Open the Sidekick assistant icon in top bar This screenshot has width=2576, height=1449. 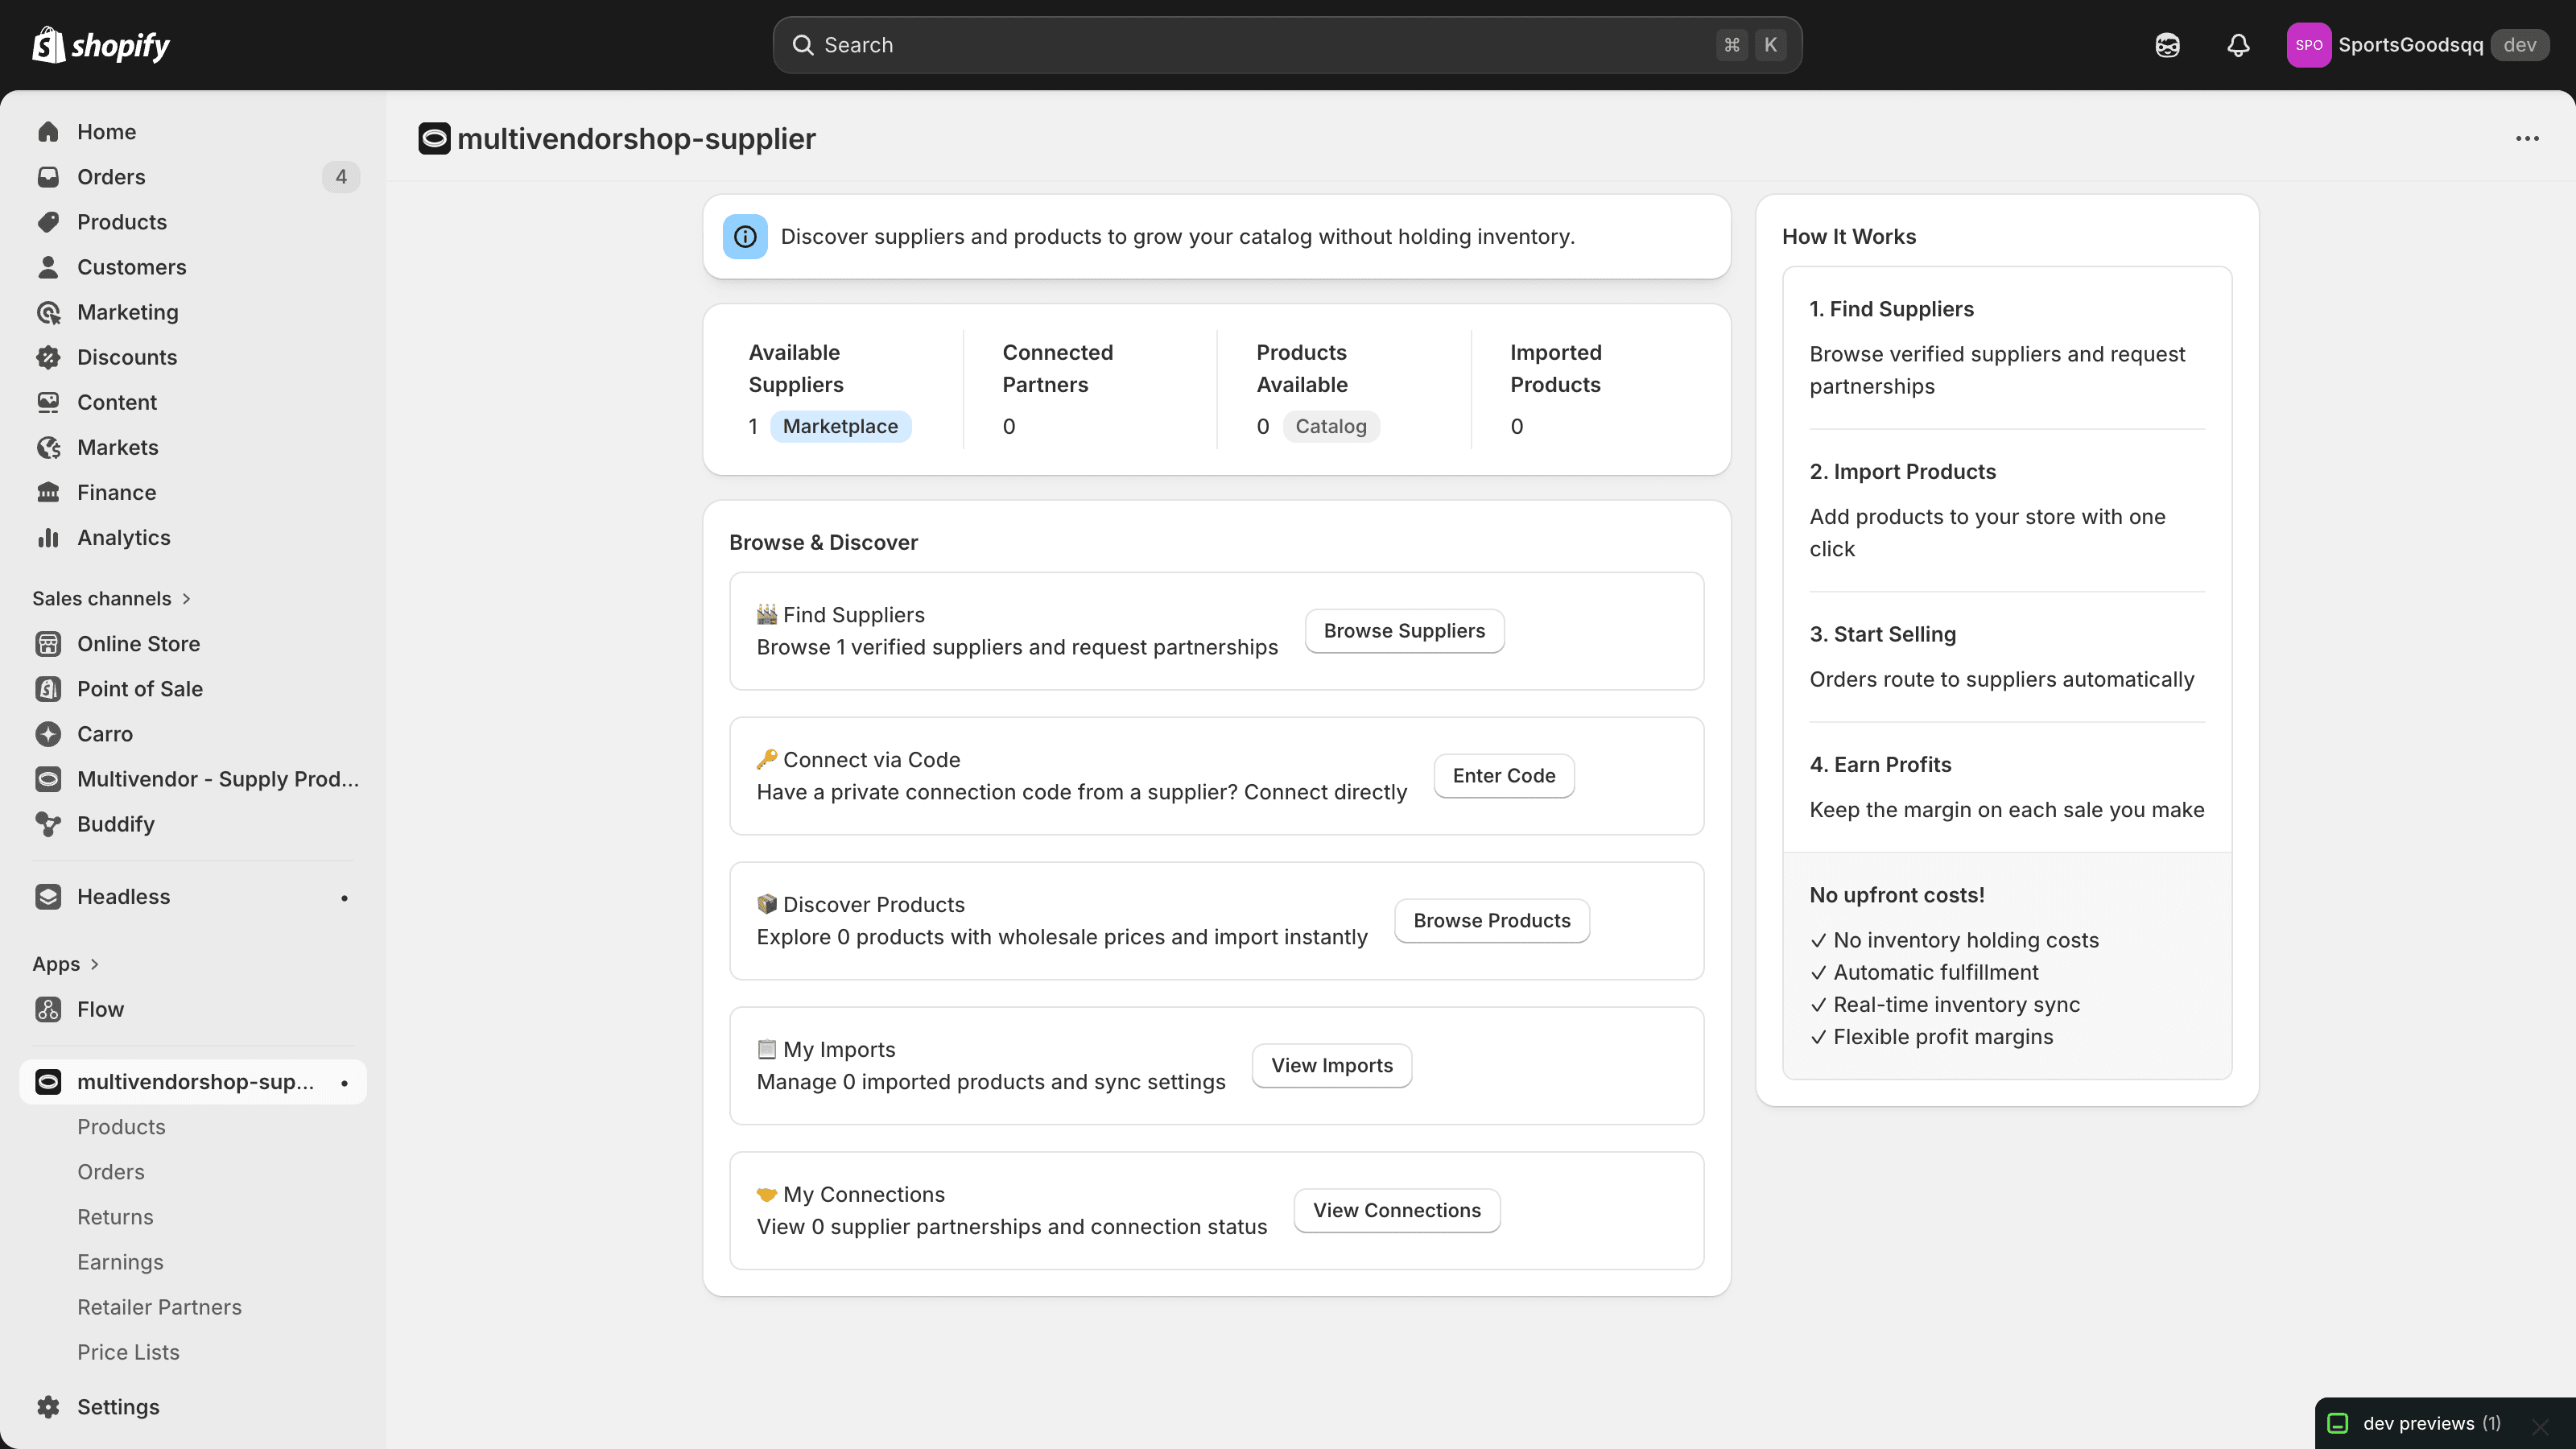(2167, 45)
